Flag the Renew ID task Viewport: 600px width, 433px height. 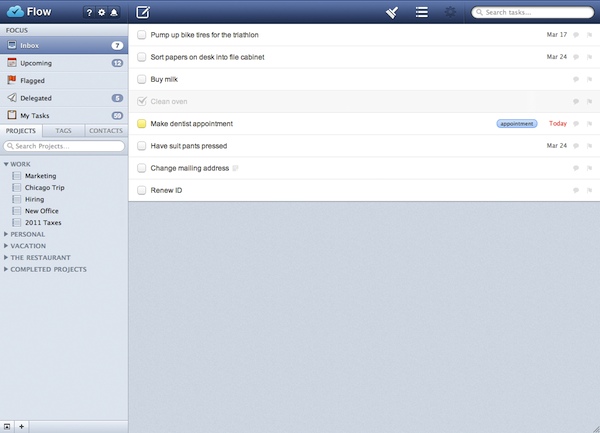pyautogui.click(x=589, y=190)
